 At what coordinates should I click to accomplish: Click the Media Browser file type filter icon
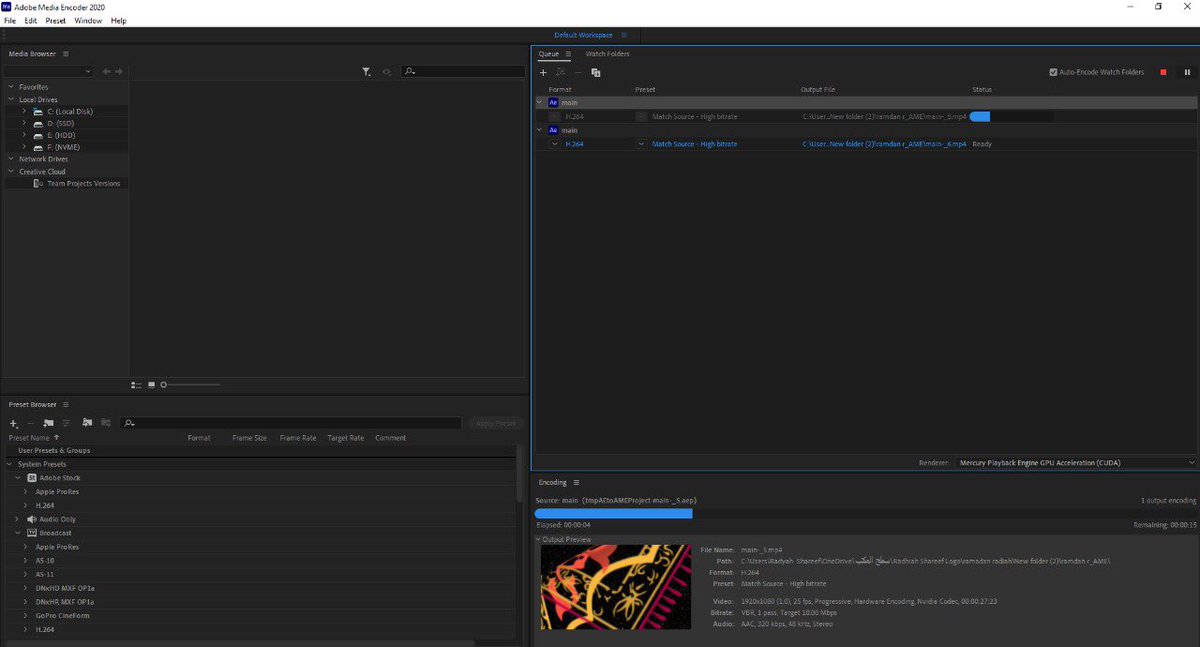click(367, 72)
